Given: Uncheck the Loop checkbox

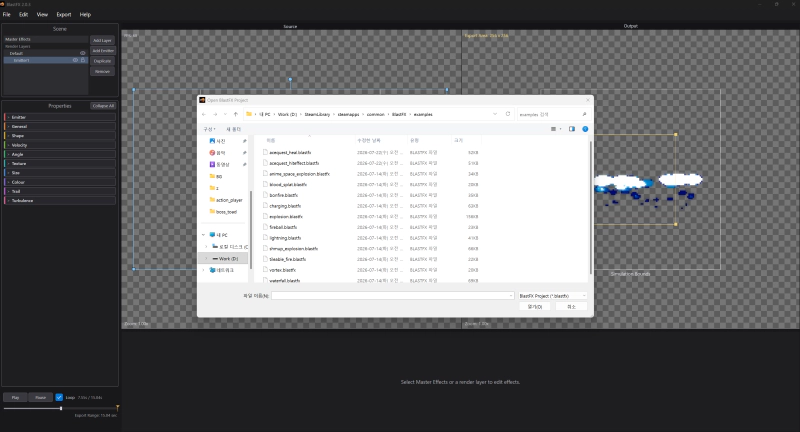Looking at the screenshot, I should (x=59, y=397).
